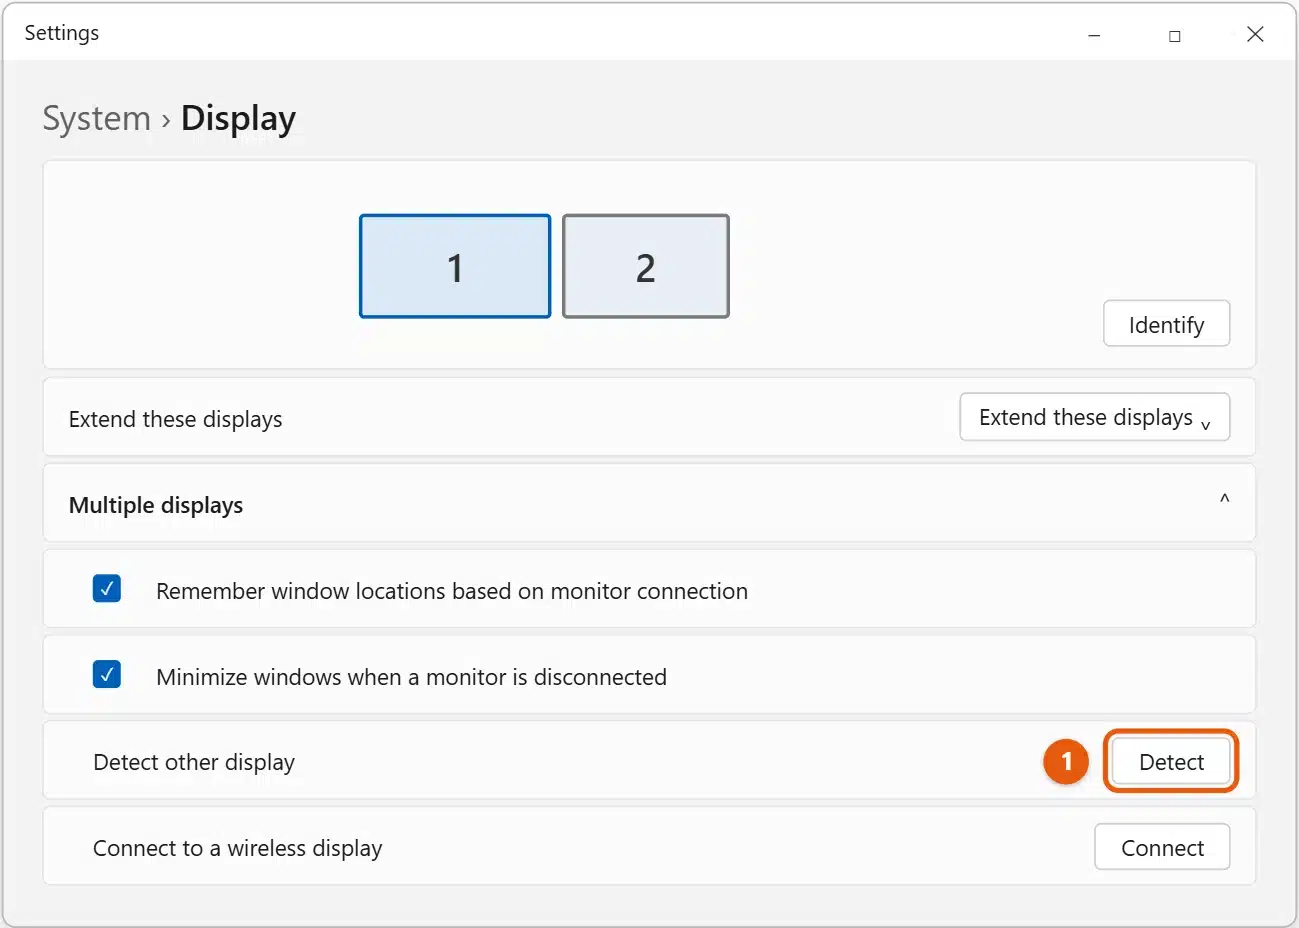Minimize the Settings window
Screen dimensions: 1299x928
click(x=1094, y=35)
